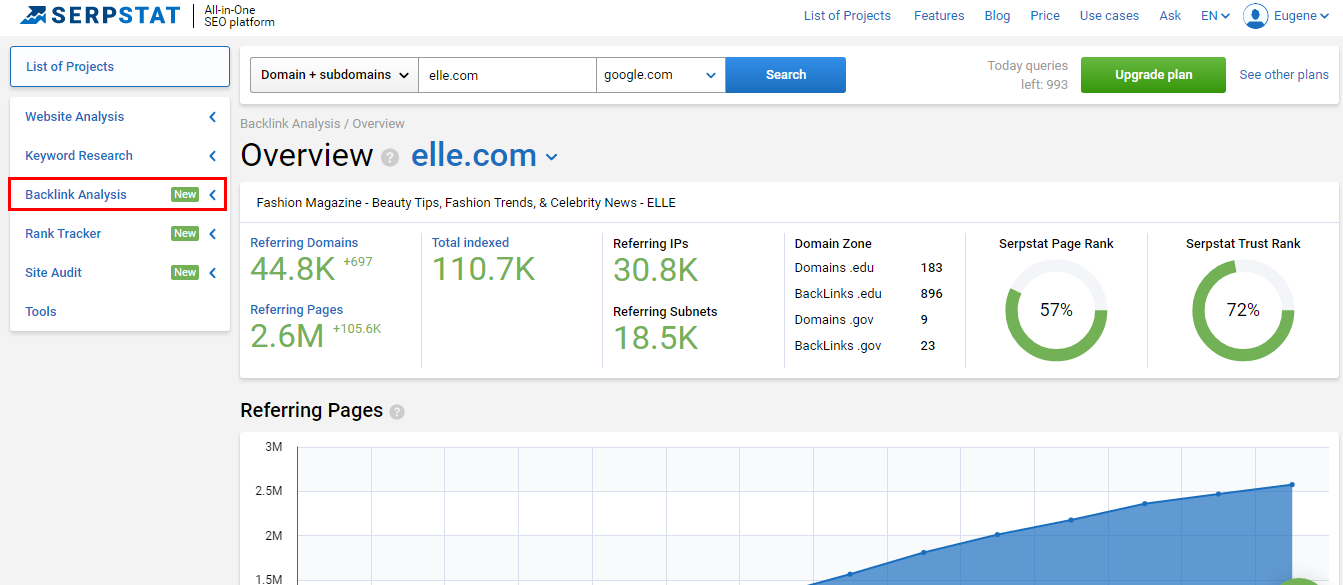The height and width of the screenshot is (585, 1343).
Task: Open the Use cases link in top navigation
Action: [x=1110, y=16]
